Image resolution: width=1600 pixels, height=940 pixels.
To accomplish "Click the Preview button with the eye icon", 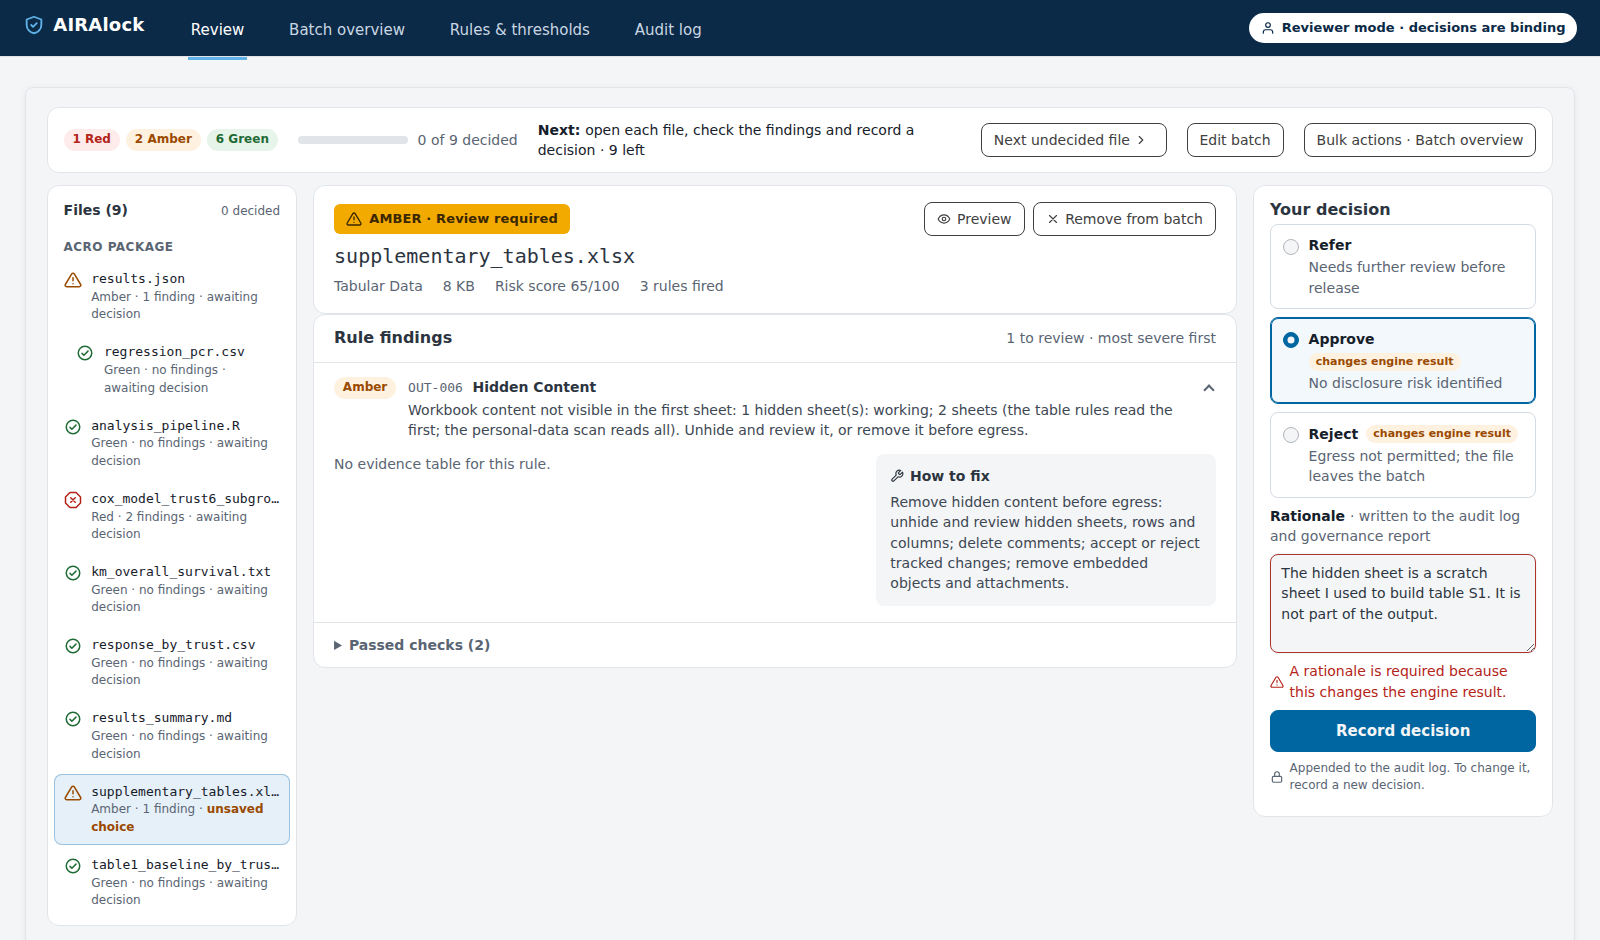I will point(974,219).
